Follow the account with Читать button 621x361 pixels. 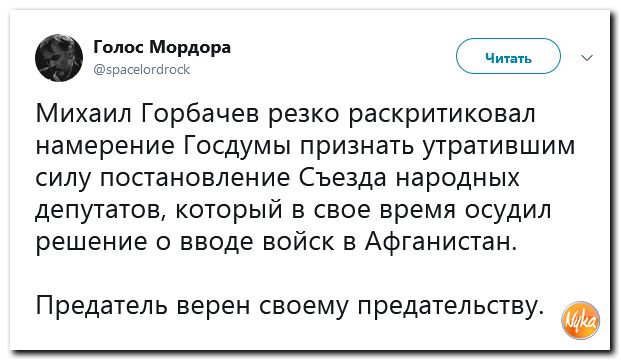(508, 56)
